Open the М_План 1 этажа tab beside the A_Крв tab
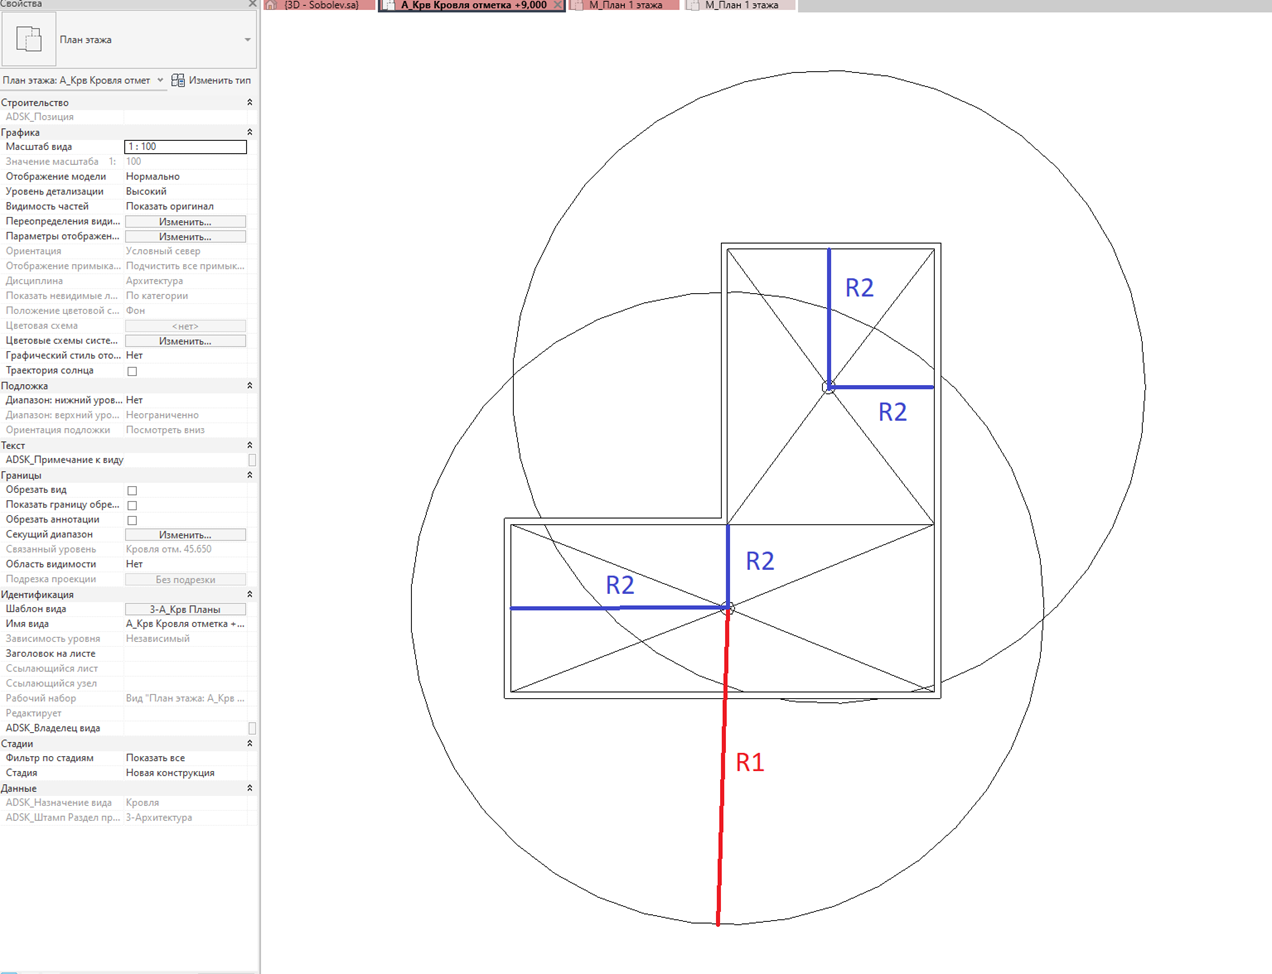Screen dimensions: 1272x974 point(625,5)
